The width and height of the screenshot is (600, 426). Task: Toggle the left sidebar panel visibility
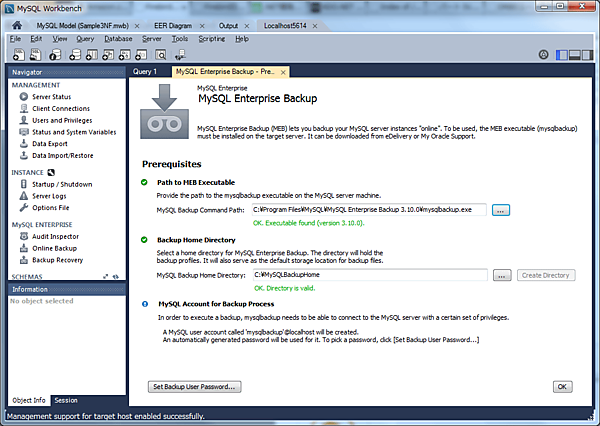pos(561,55)
